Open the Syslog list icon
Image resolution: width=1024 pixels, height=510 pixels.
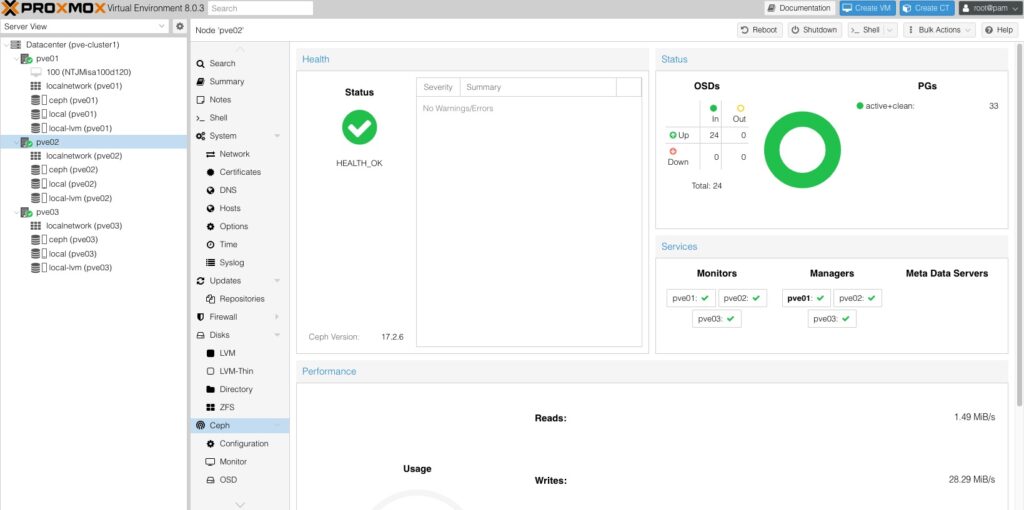[210, 263]
